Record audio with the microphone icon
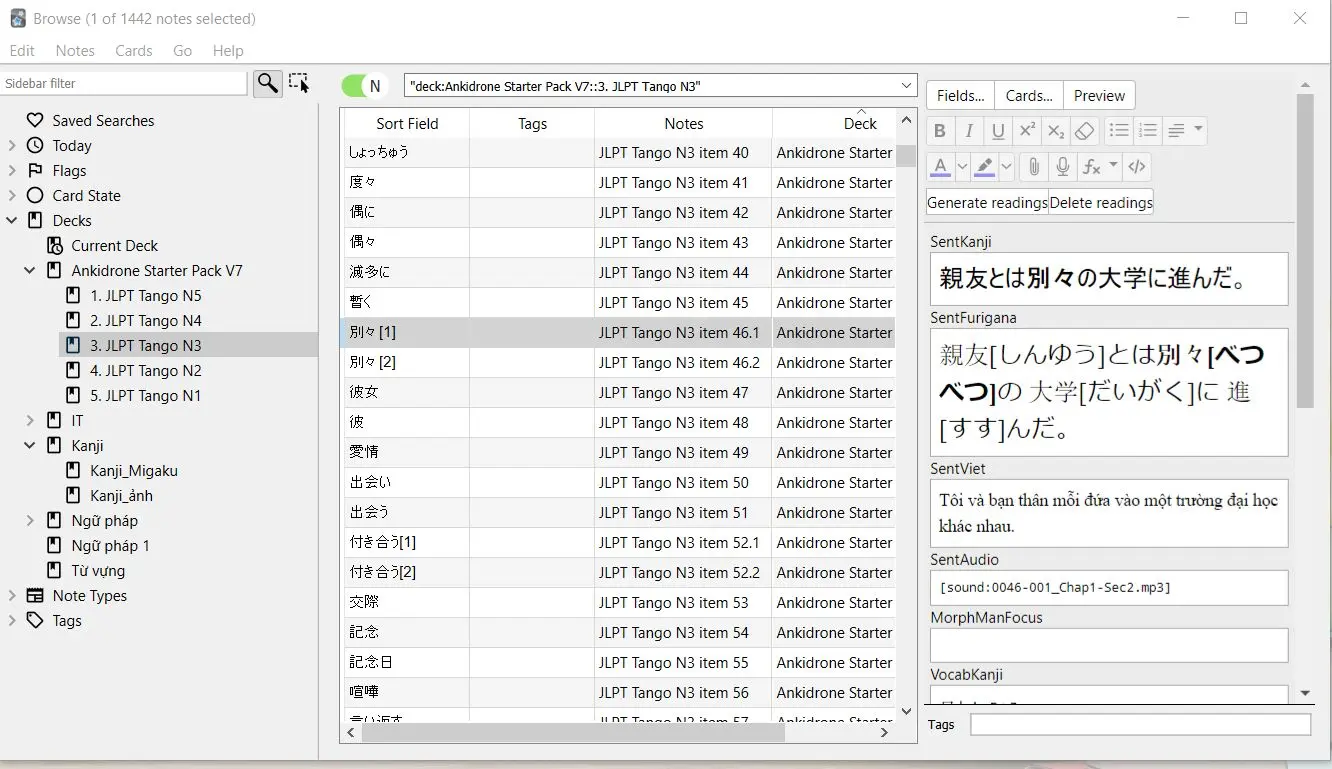1332x769 pixels. click(x=1062, y=166)
